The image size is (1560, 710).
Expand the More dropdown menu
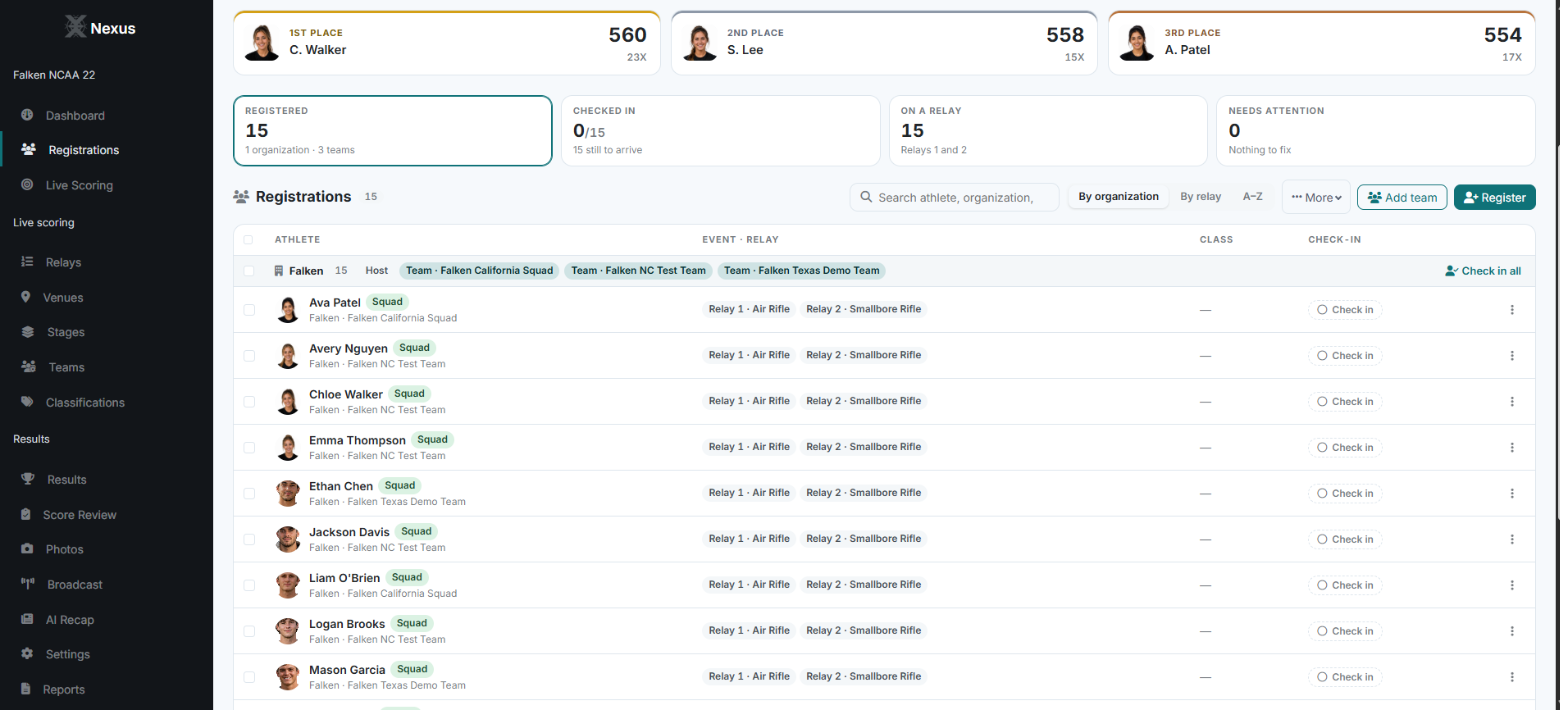1316,198
